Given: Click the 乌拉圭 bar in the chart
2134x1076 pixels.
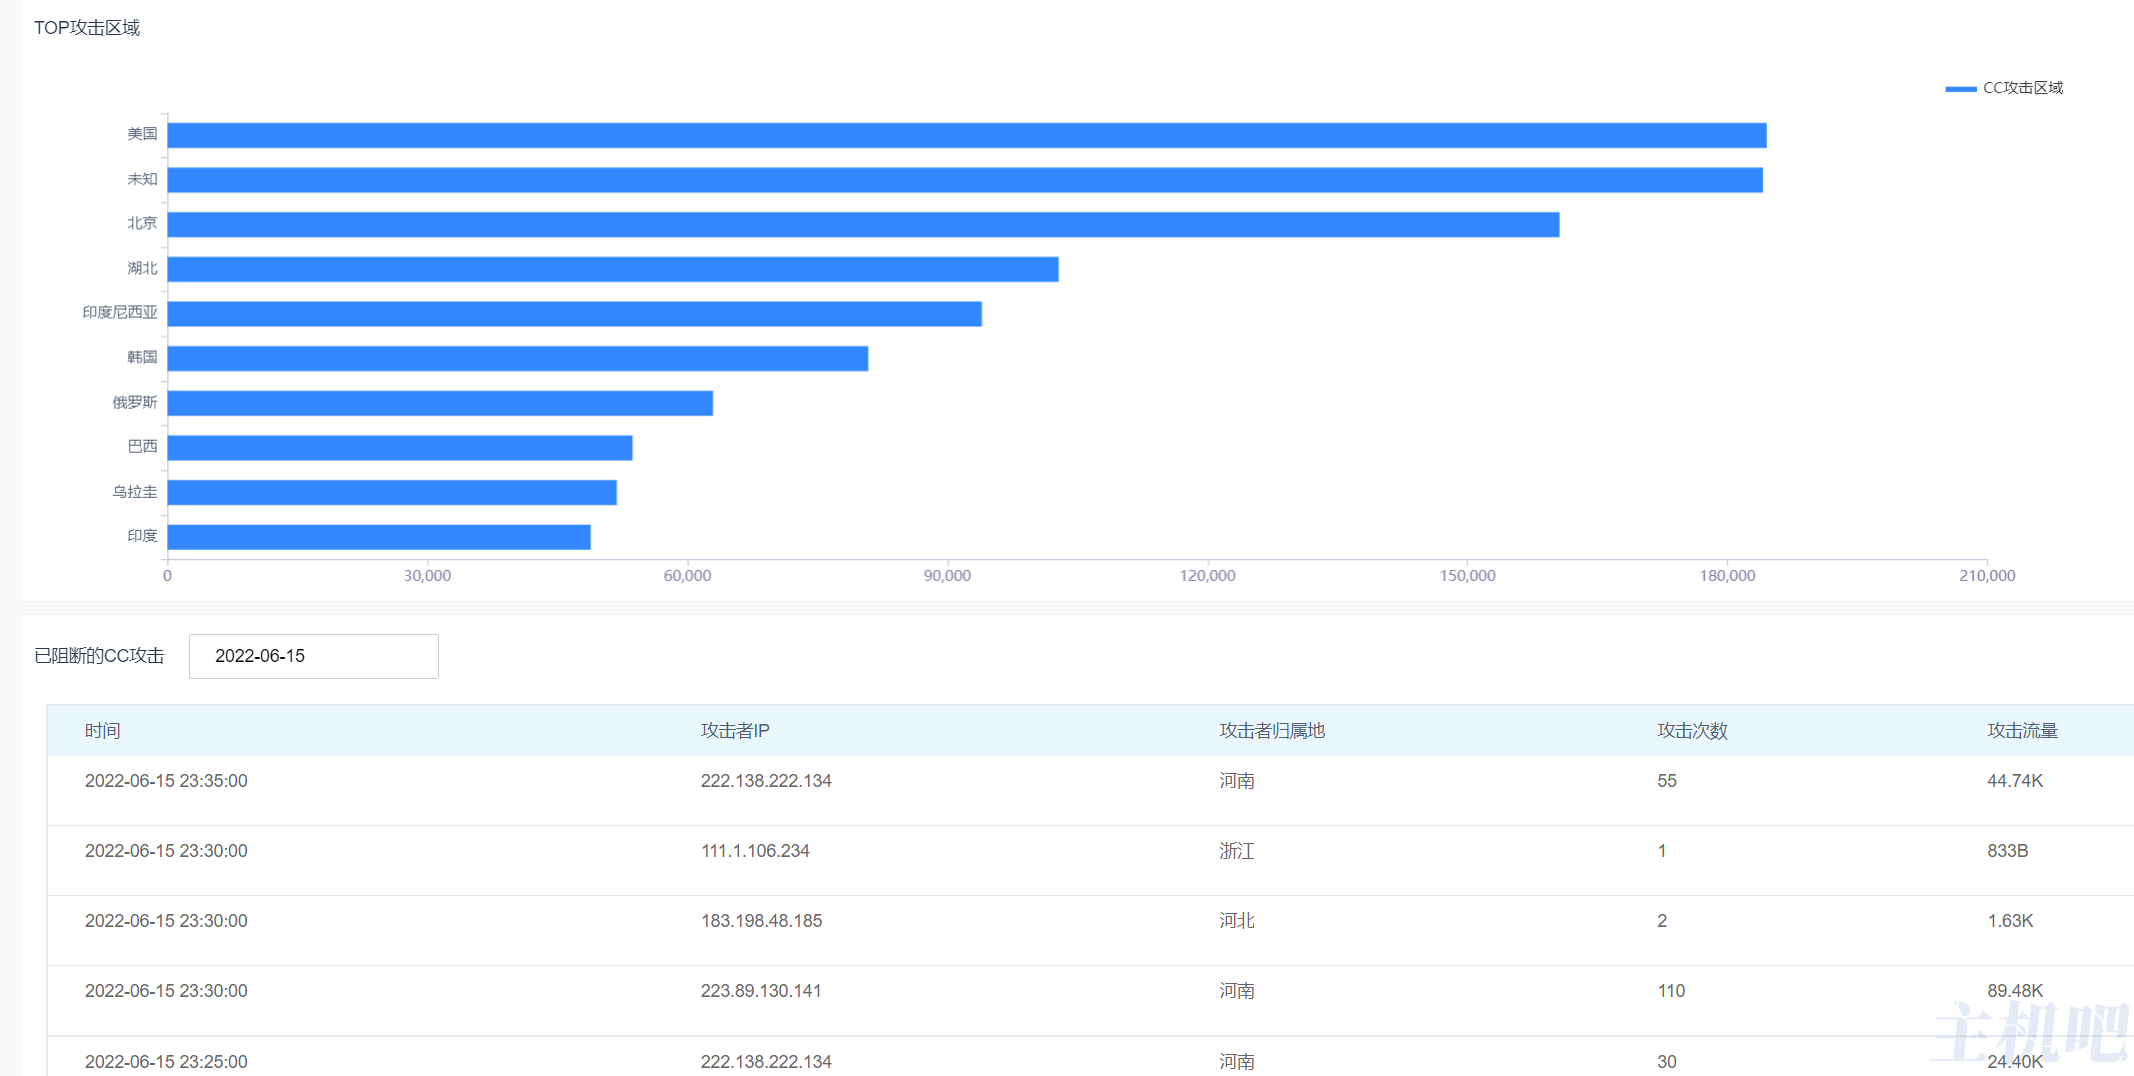Looking at the screenshot, I should pos(392,492).
